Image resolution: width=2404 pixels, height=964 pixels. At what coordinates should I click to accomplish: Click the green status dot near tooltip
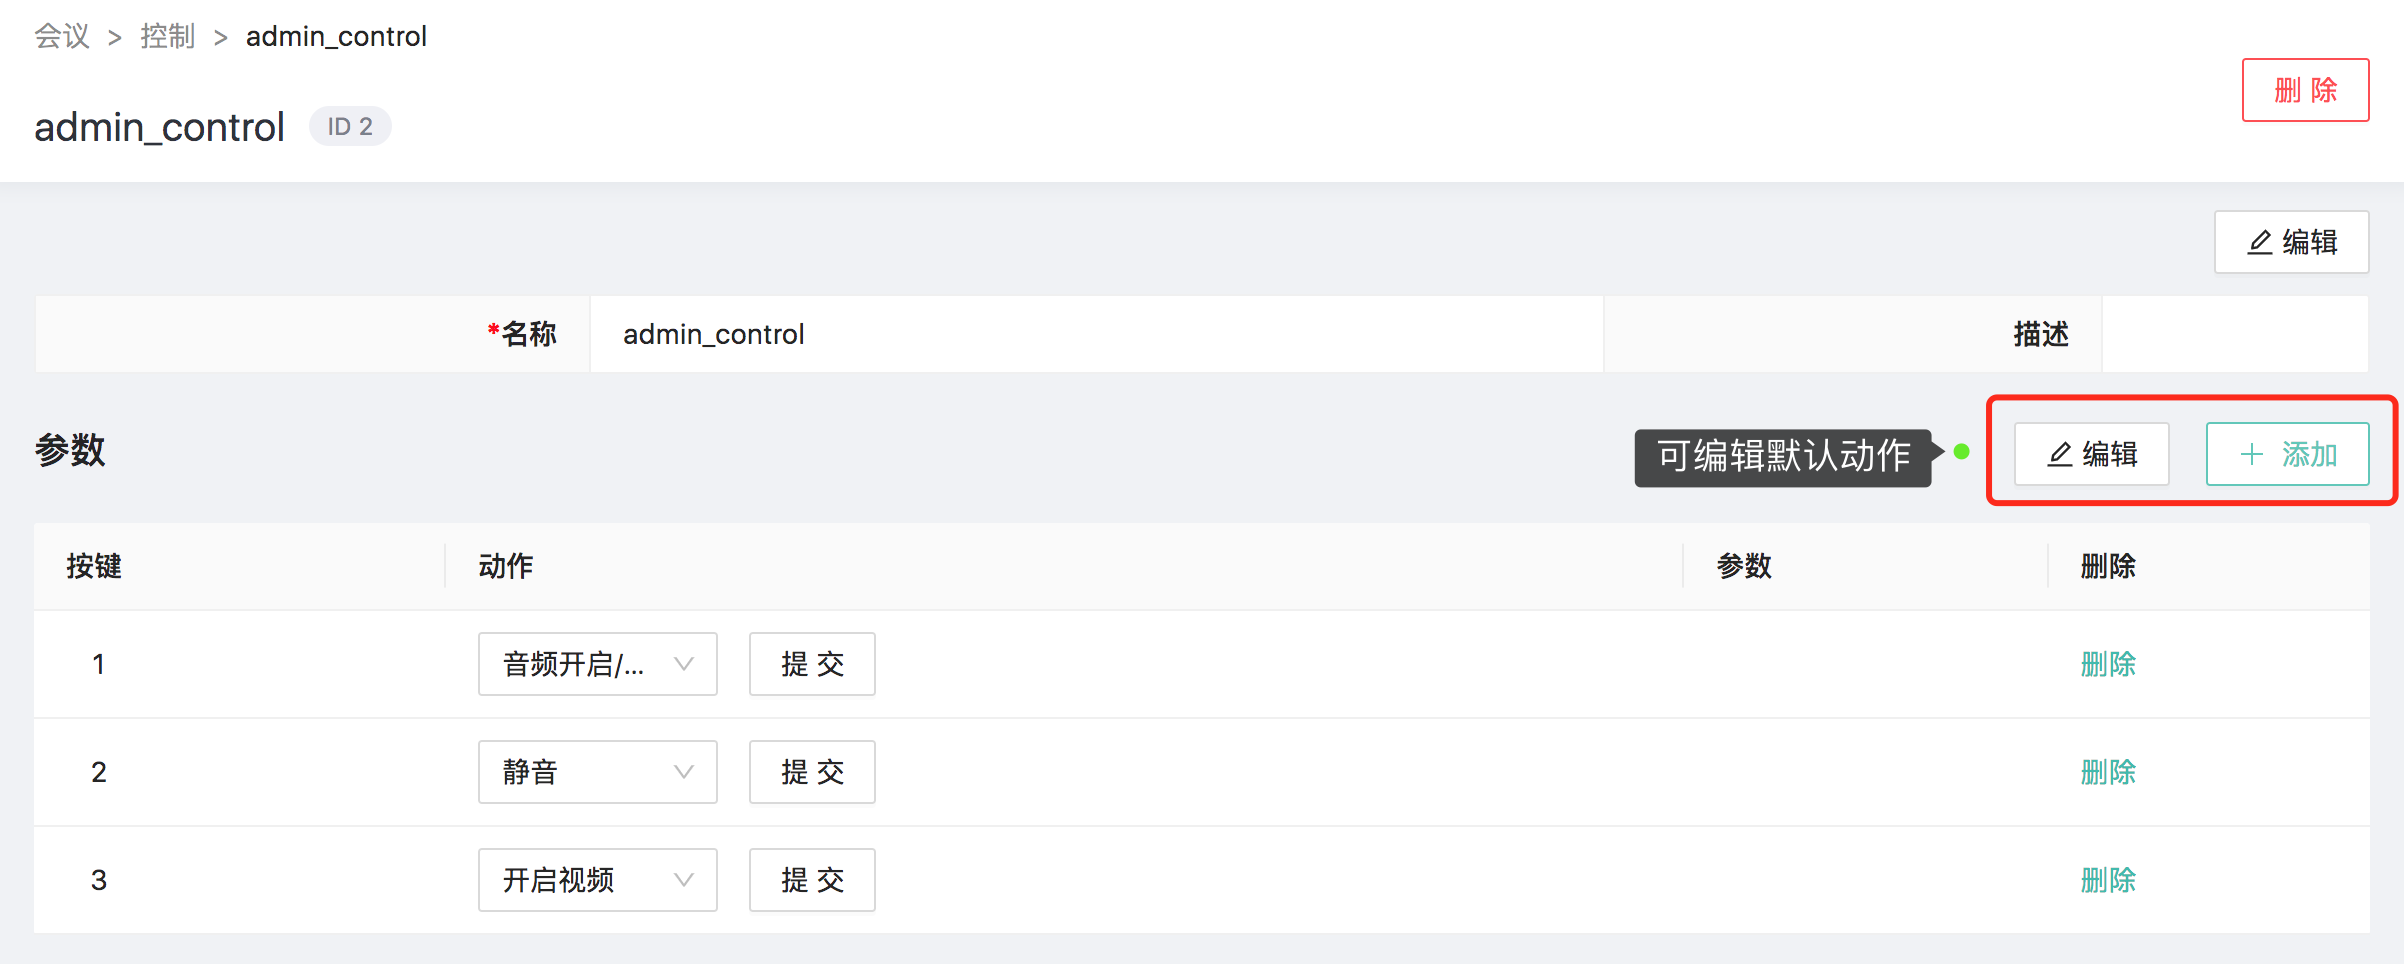point(1962,452)
